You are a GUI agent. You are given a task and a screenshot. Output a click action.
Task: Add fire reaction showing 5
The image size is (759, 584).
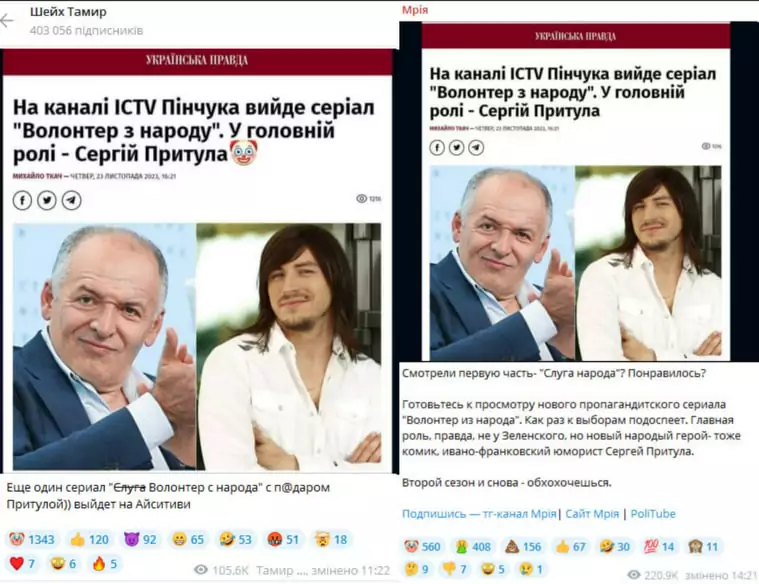(x=105, y=564)
